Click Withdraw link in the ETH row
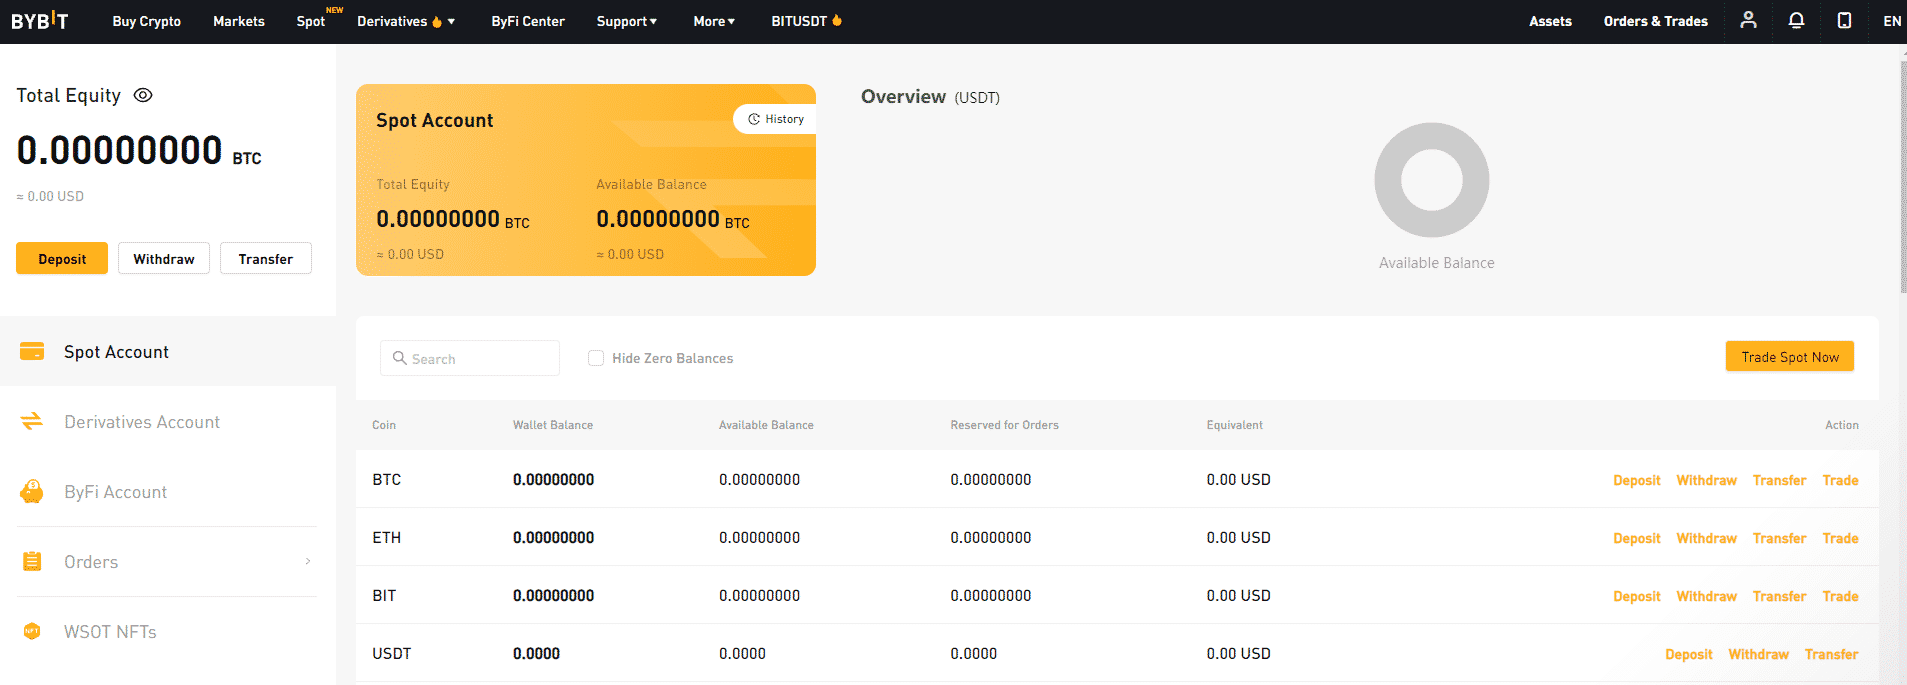1907x685 pixels. [1706, 538]
